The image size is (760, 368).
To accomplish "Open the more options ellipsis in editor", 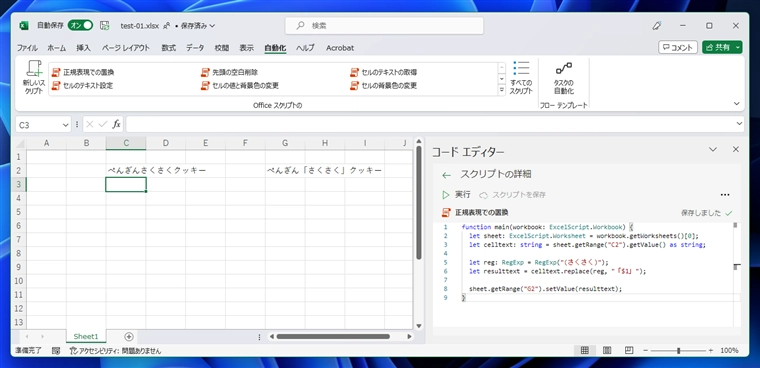I will tap(725, 195).
